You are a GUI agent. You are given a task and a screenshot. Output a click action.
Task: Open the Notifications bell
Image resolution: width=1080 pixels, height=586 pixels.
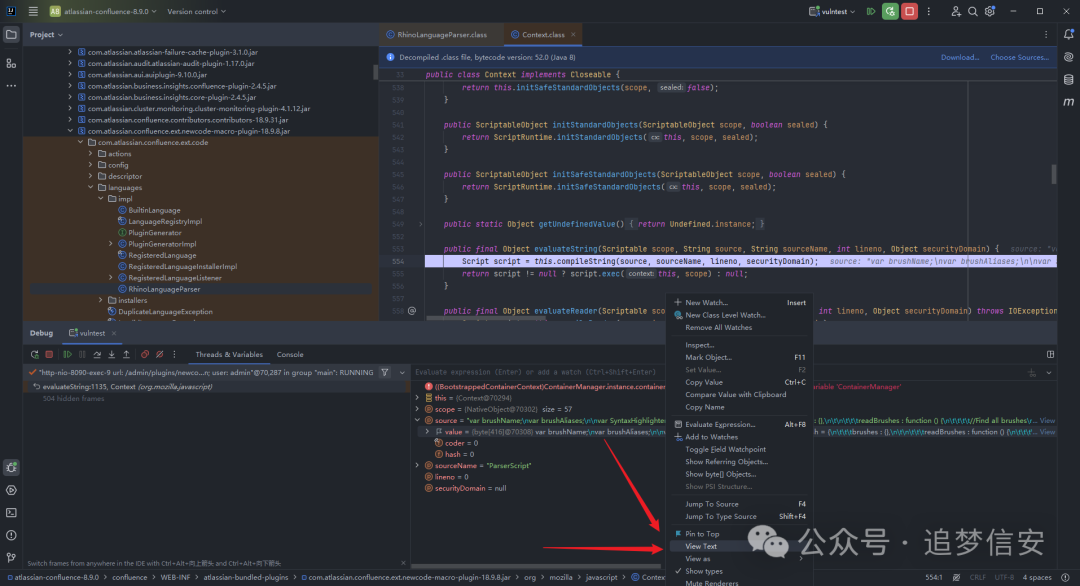point(1068,34)
